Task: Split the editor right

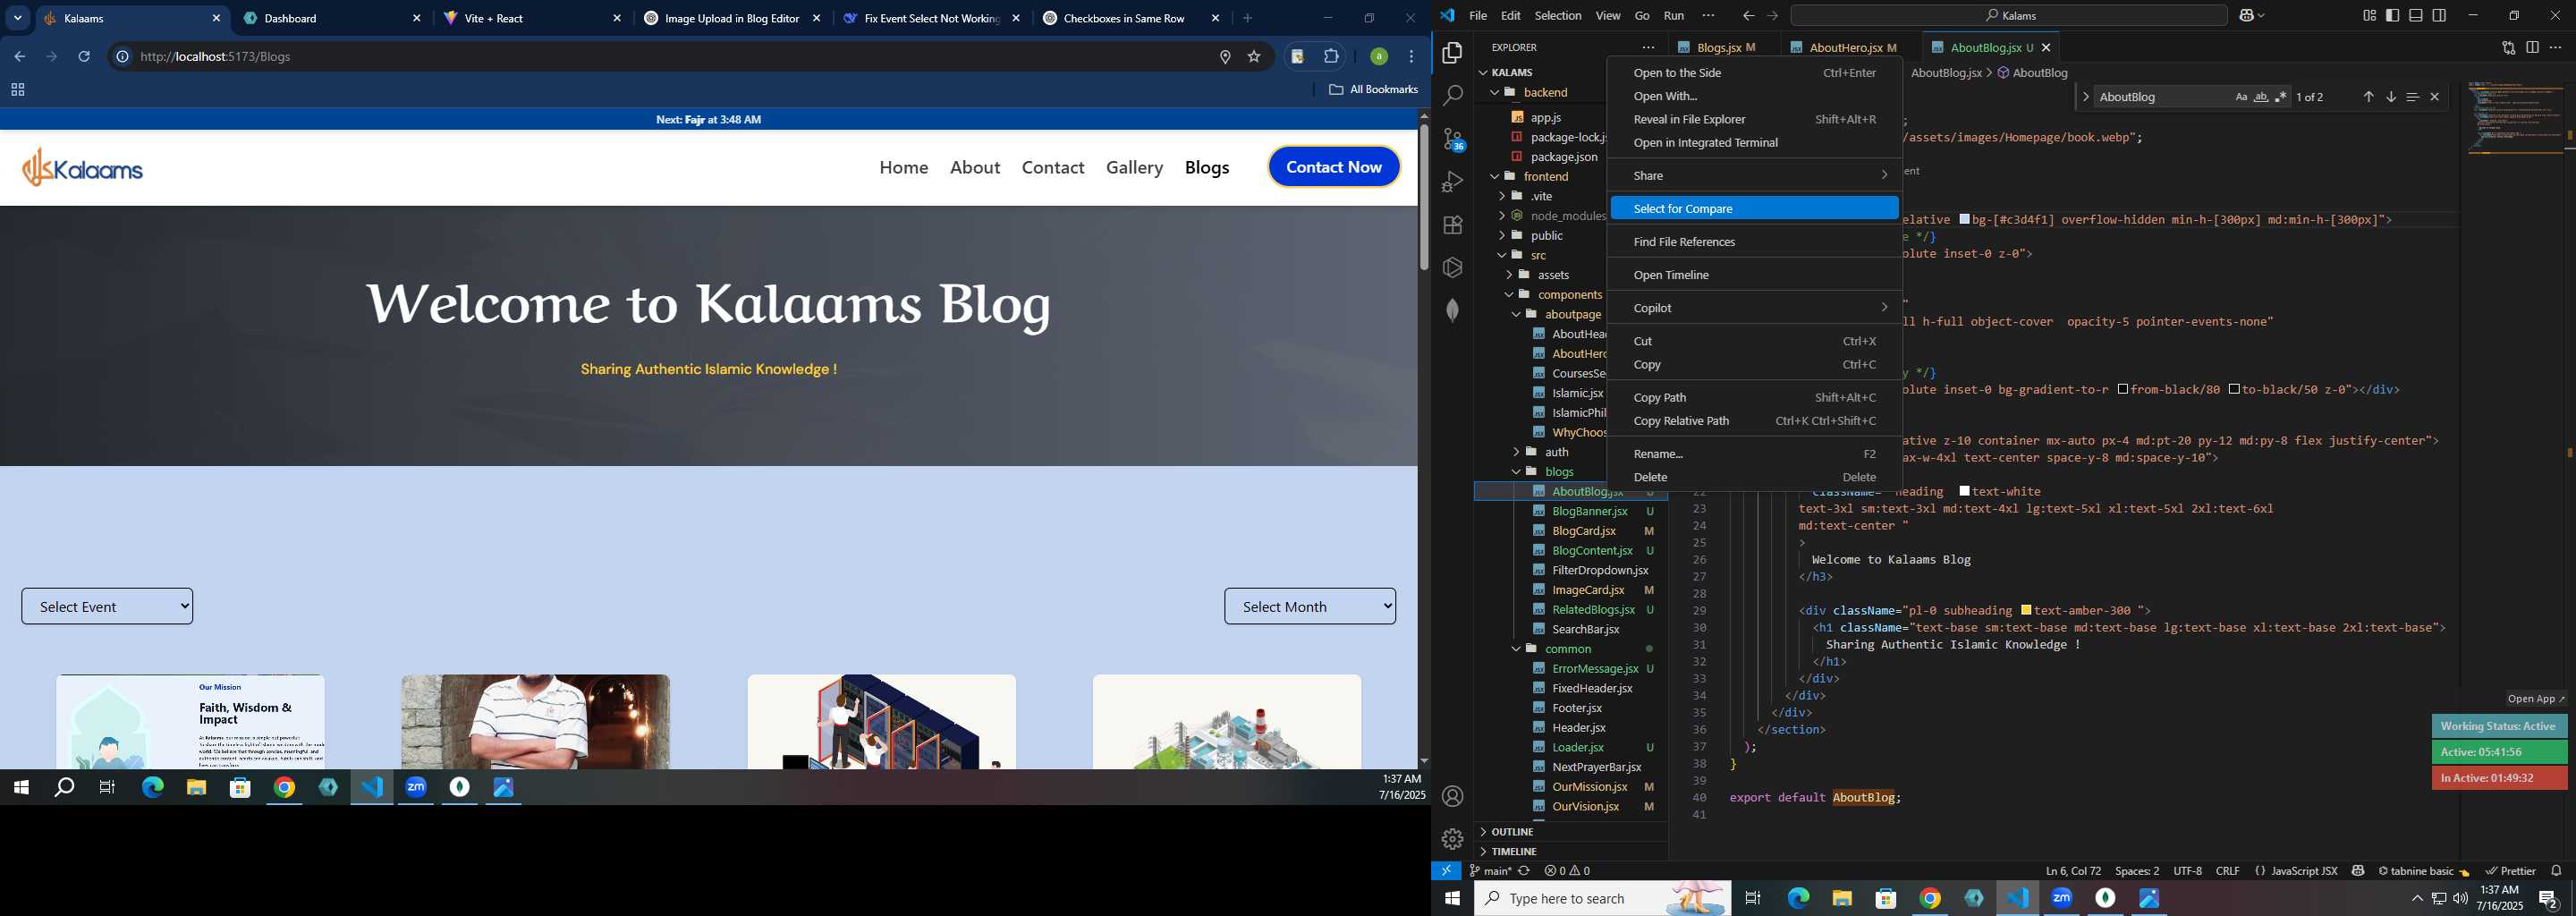Action: [2533, 47]
